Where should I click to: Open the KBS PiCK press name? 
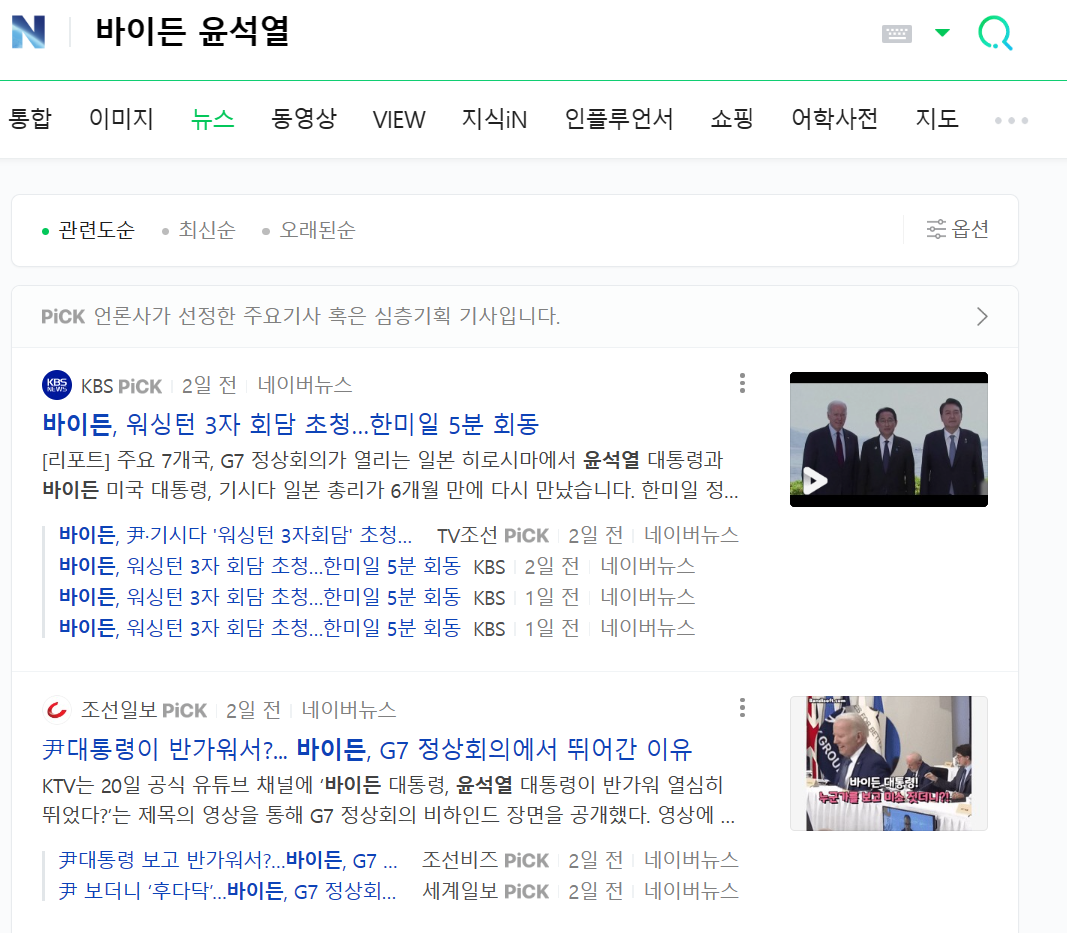tap(121, 386)
